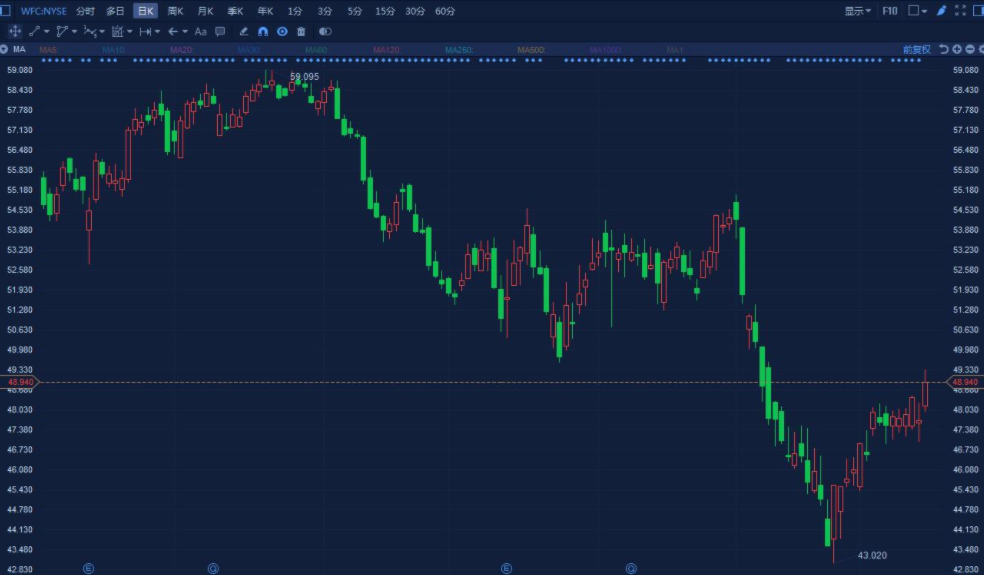Select the 60分 interval
This screenshot has height=575, width=984.
tap(445, 11)
